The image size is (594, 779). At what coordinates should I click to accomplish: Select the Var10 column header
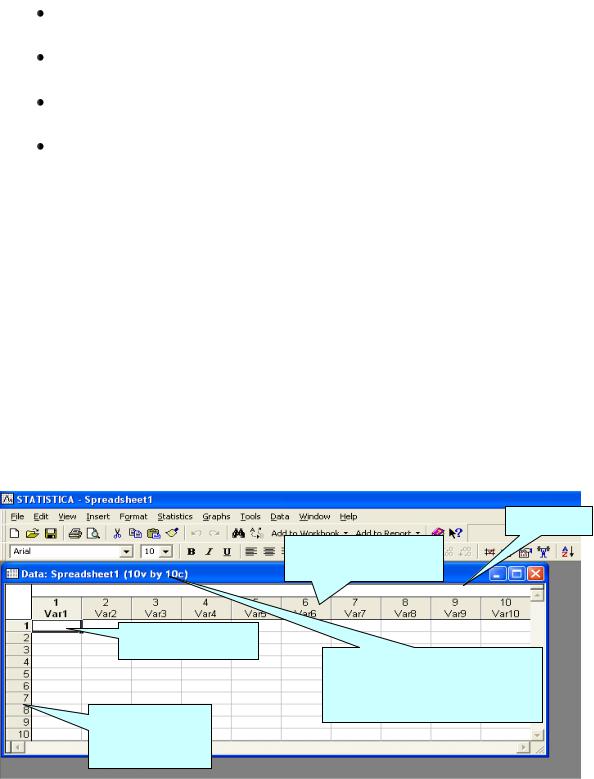tap(505, 608)
